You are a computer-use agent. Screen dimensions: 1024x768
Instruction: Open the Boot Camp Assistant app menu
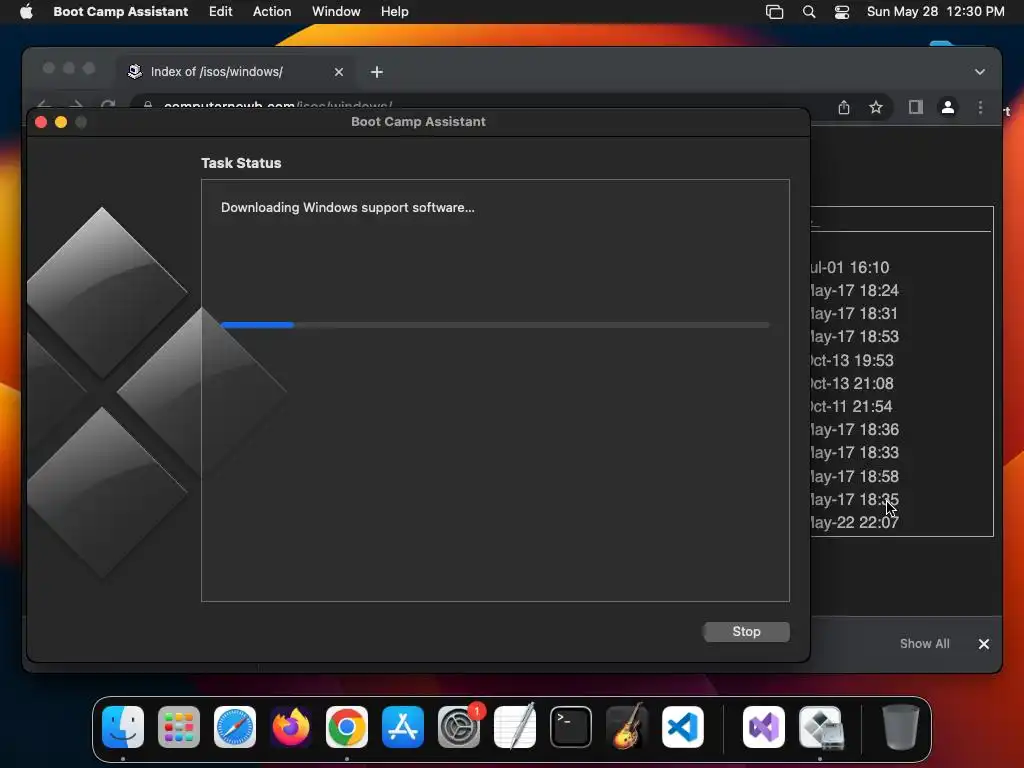[120, 11]
